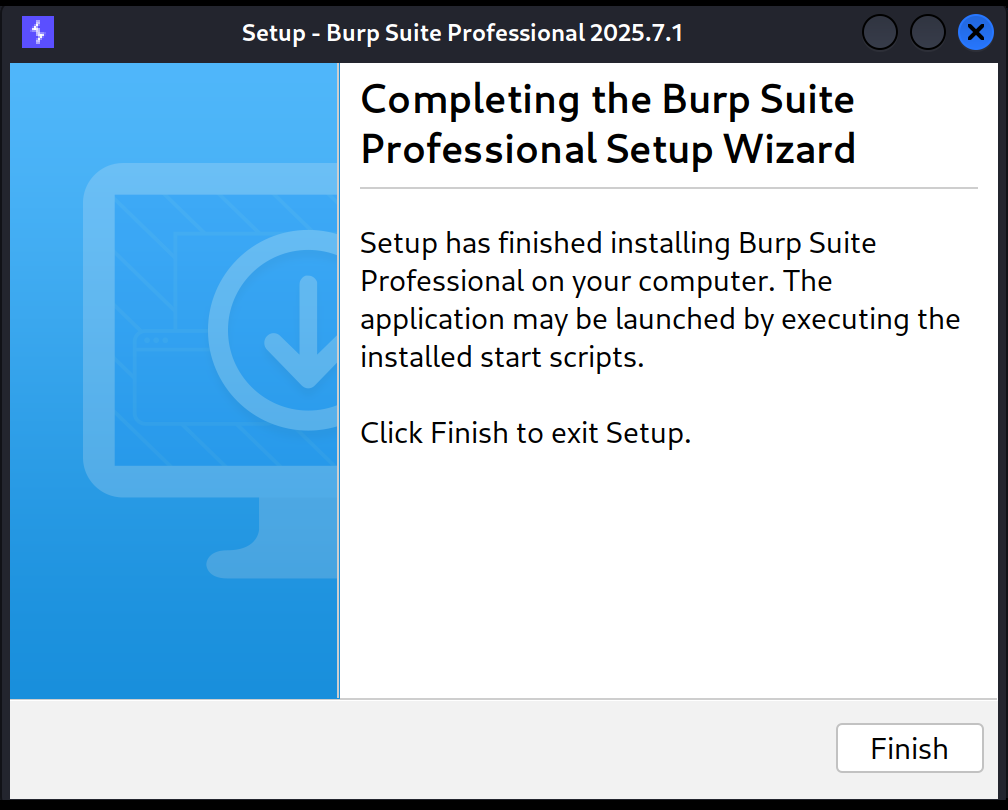This screenshot has height=810, width=1008.
Task: Click the "Professional Setup Wizard" heading line
Action: coord(607,149)
